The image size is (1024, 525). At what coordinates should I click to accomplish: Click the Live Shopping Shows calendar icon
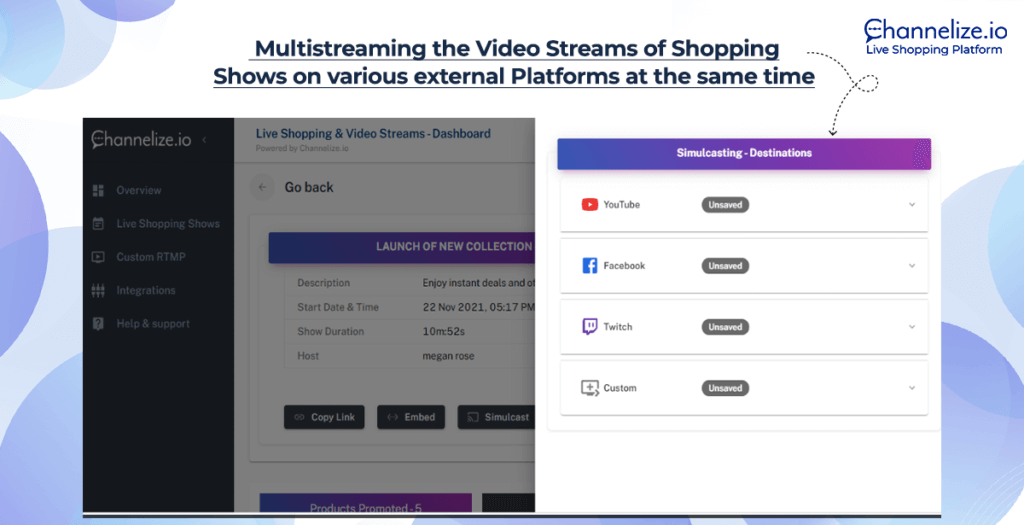(98, 223)
